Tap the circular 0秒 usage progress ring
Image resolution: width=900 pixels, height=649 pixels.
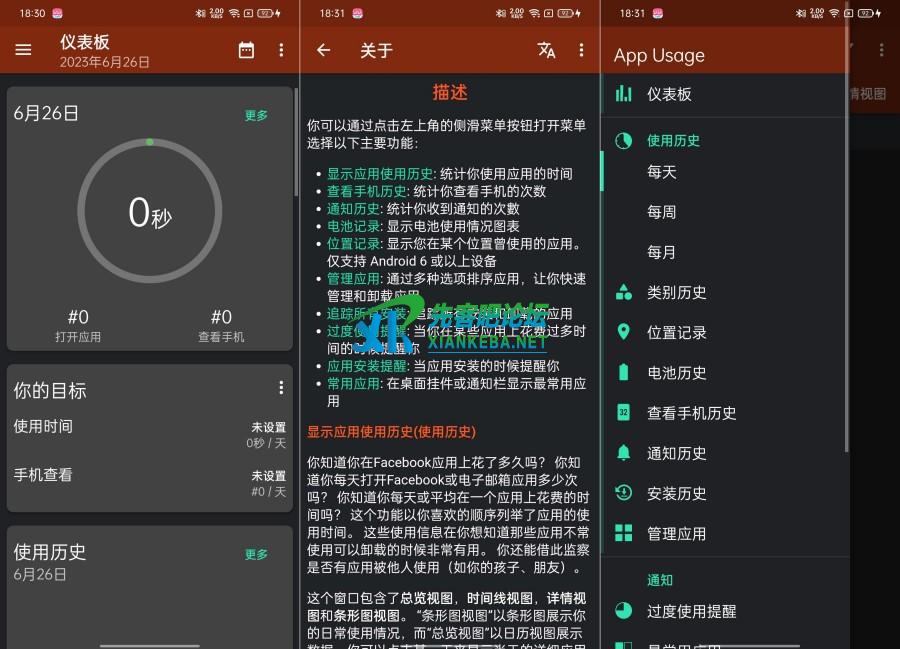pos(150,212)
